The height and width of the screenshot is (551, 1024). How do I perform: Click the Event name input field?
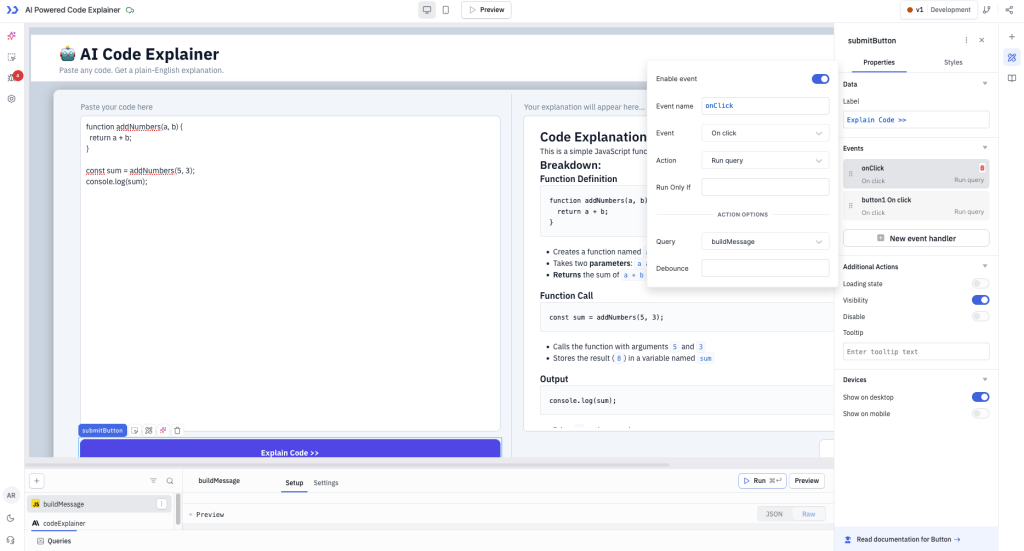(765, 106)
